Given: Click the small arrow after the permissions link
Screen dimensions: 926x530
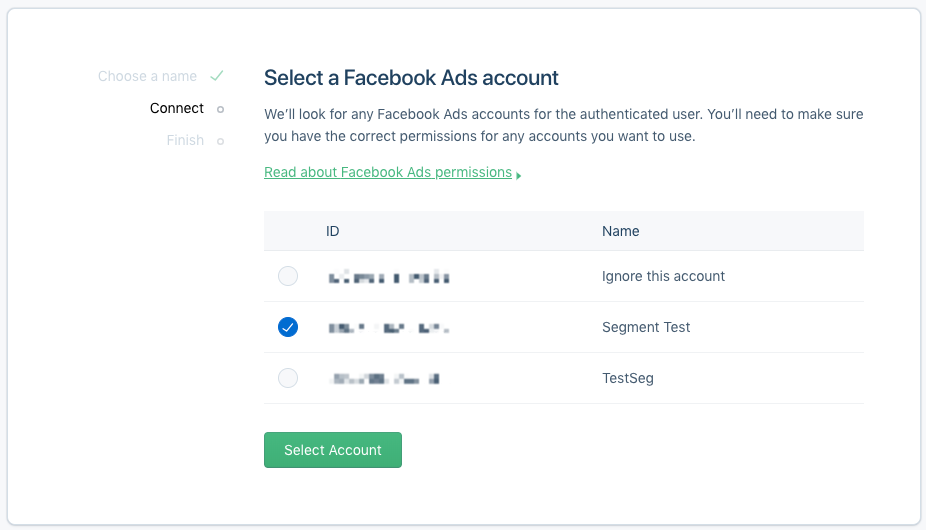Looking at the screenshot, I should pos(519,175).
